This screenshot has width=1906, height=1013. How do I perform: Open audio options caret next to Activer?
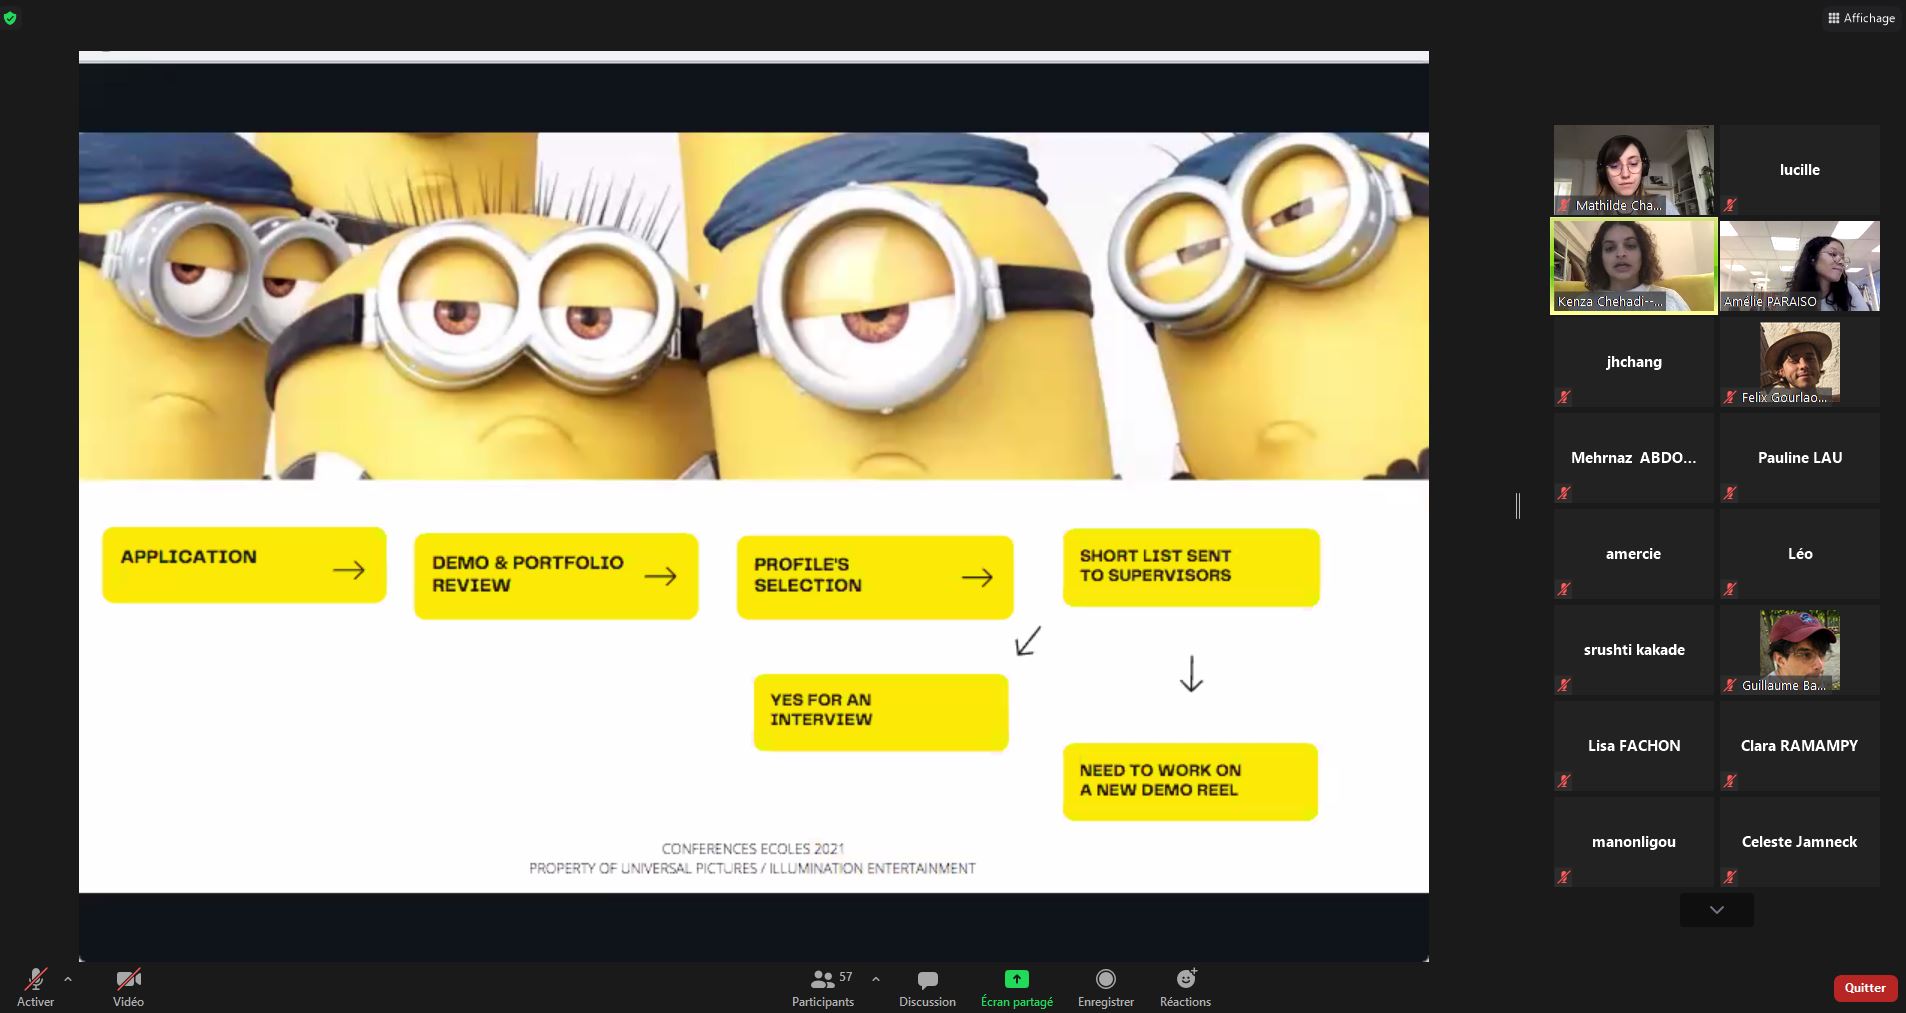tap(67, 979)
